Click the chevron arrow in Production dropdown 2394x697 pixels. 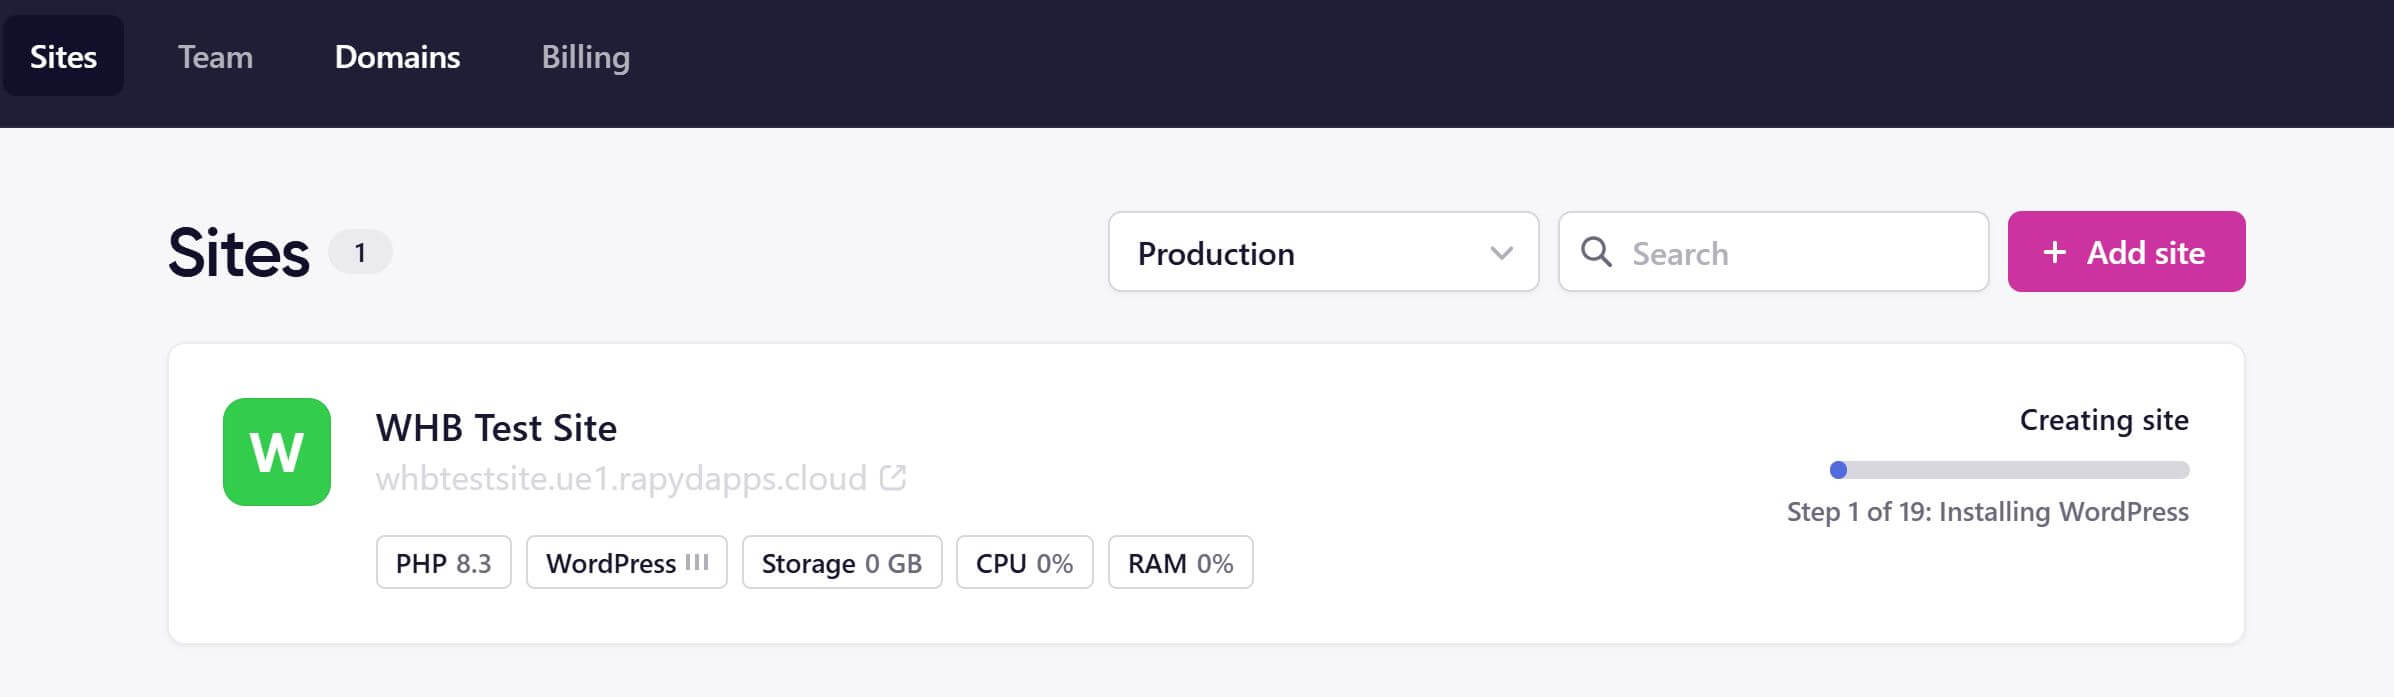click(1501, 253)
